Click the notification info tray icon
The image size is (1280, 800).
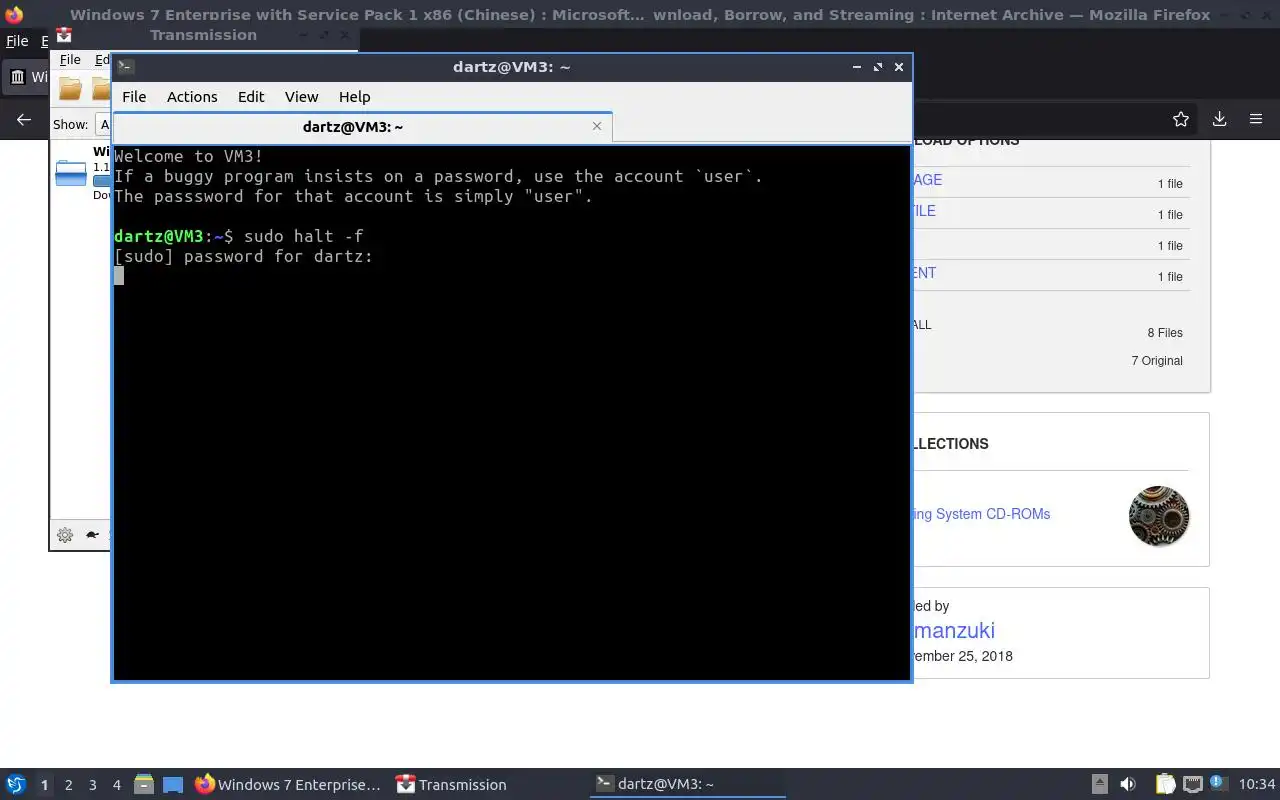pyautogui.click(x=1218, y=783)
